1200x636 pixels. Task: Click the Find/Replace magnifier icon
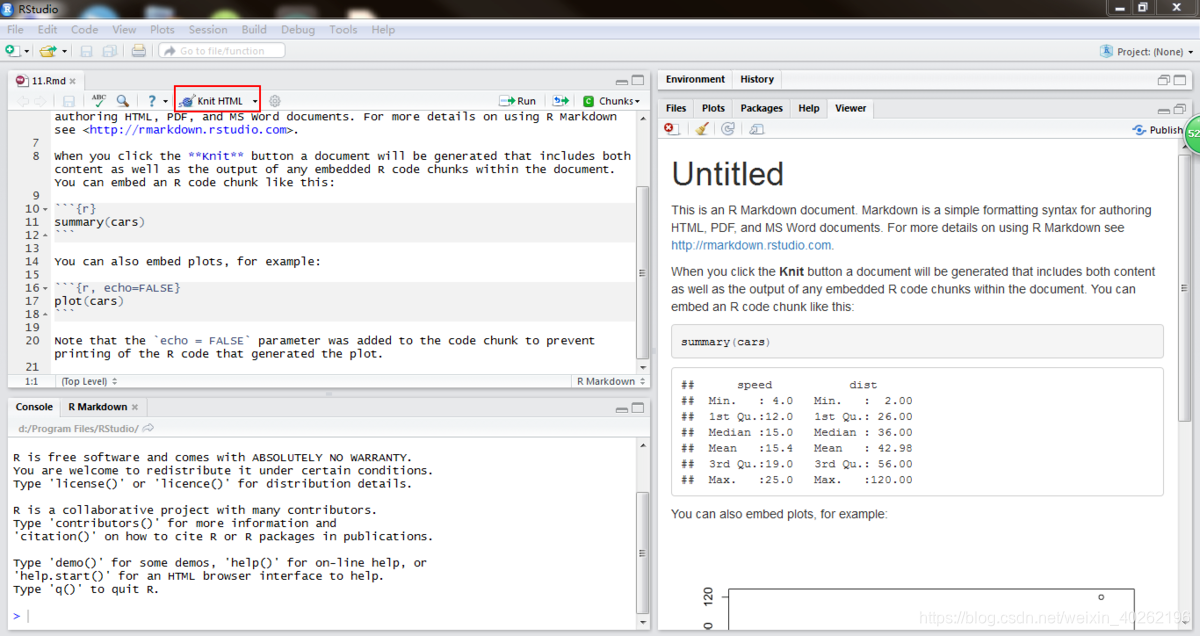(122, 101)
